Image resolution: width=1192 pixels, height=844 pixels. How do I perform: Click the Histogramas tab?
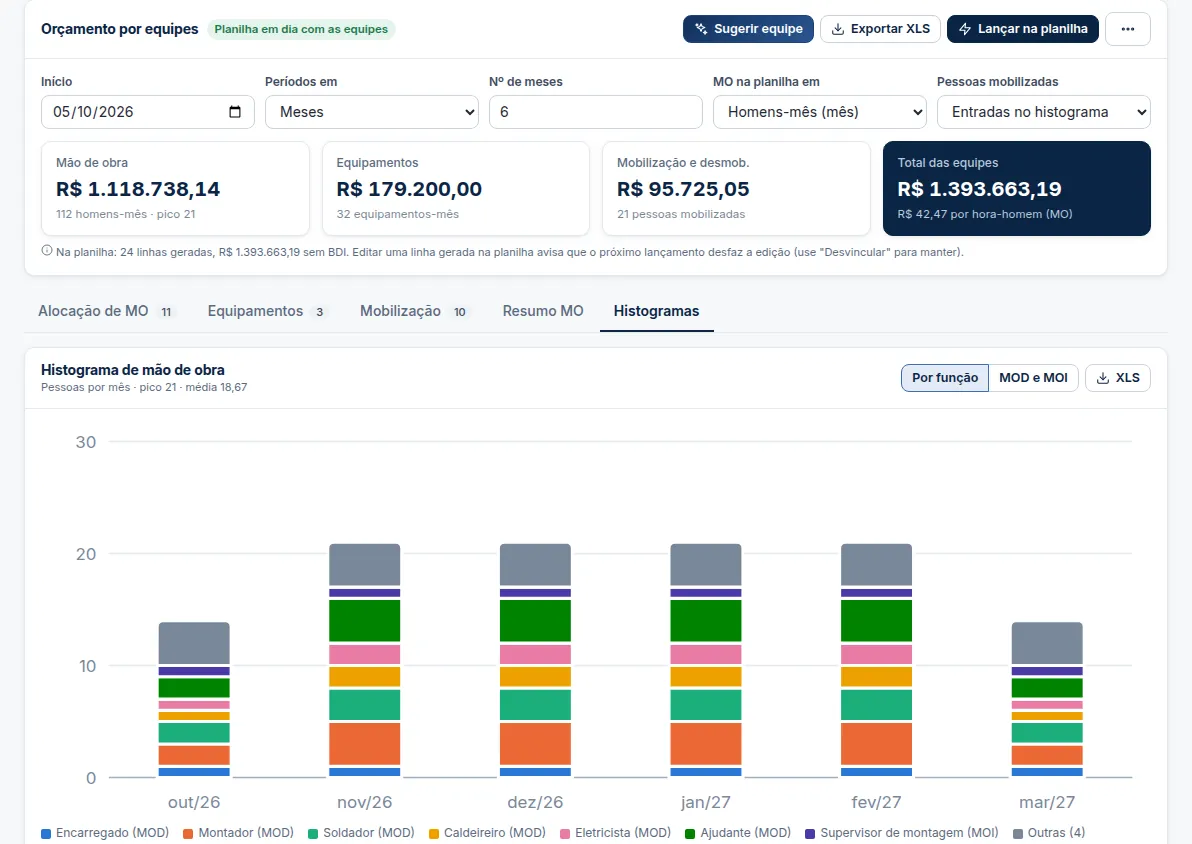tap(656, 311)
